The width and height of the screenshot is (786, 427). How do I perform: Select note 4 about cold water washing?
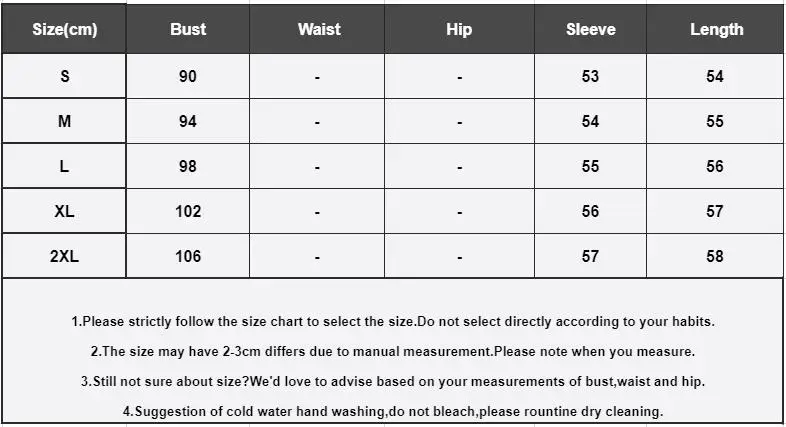tap(393, 411)
